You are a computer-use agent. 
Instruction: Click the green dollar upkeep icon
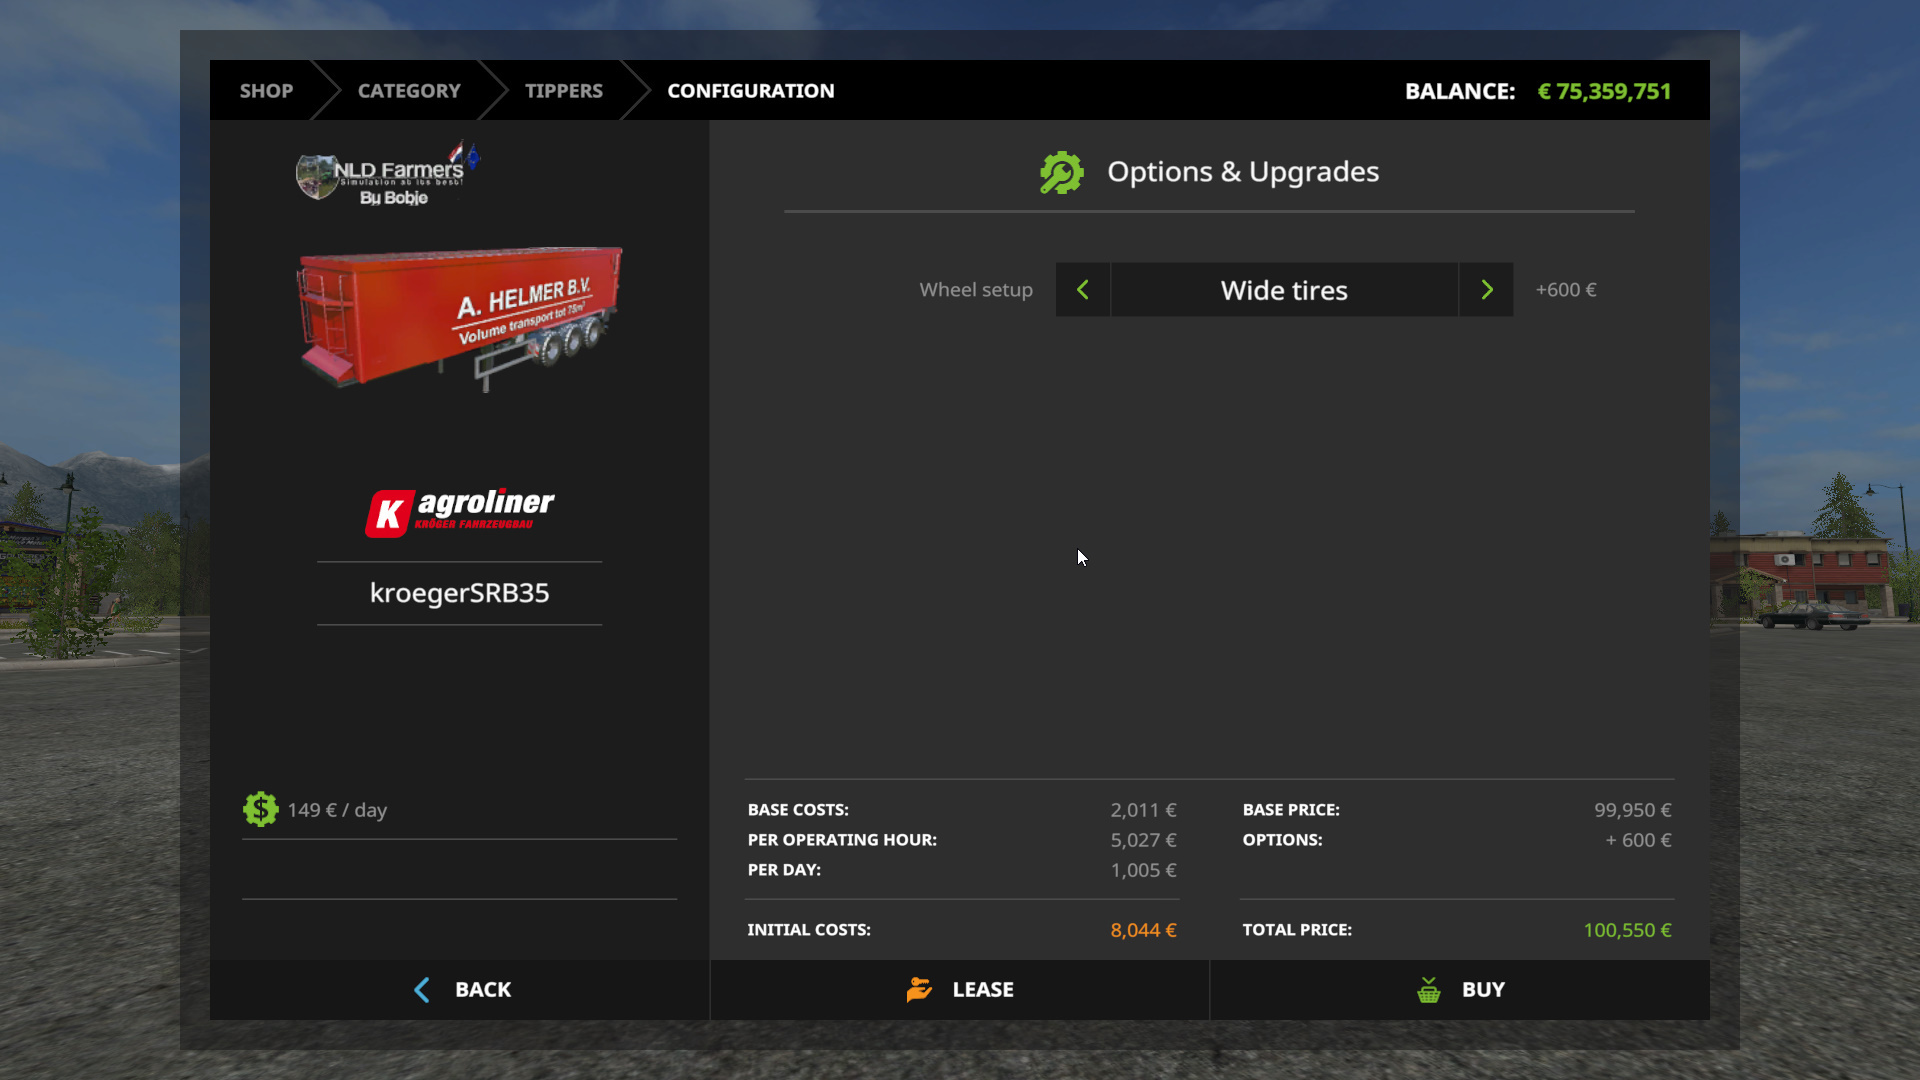[260, 809]
